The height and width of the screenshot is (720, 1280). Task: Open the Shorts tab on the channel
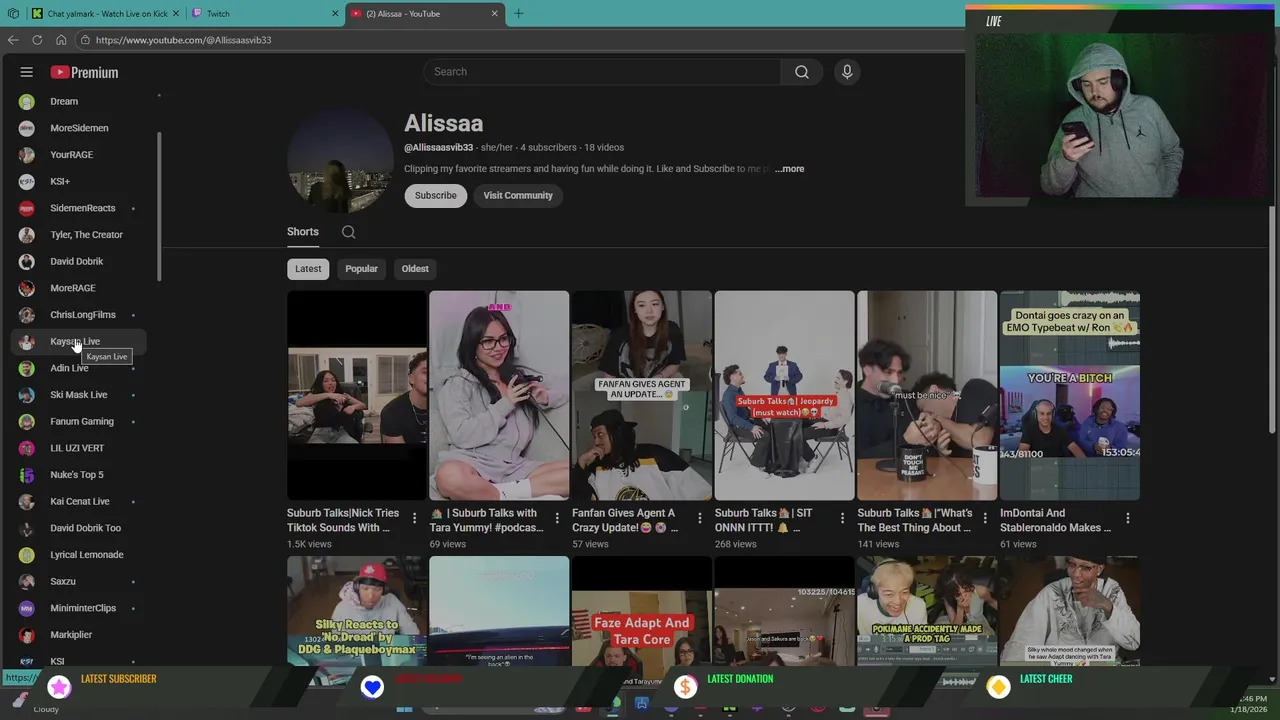pyautogui.click(x=303, y=232)
